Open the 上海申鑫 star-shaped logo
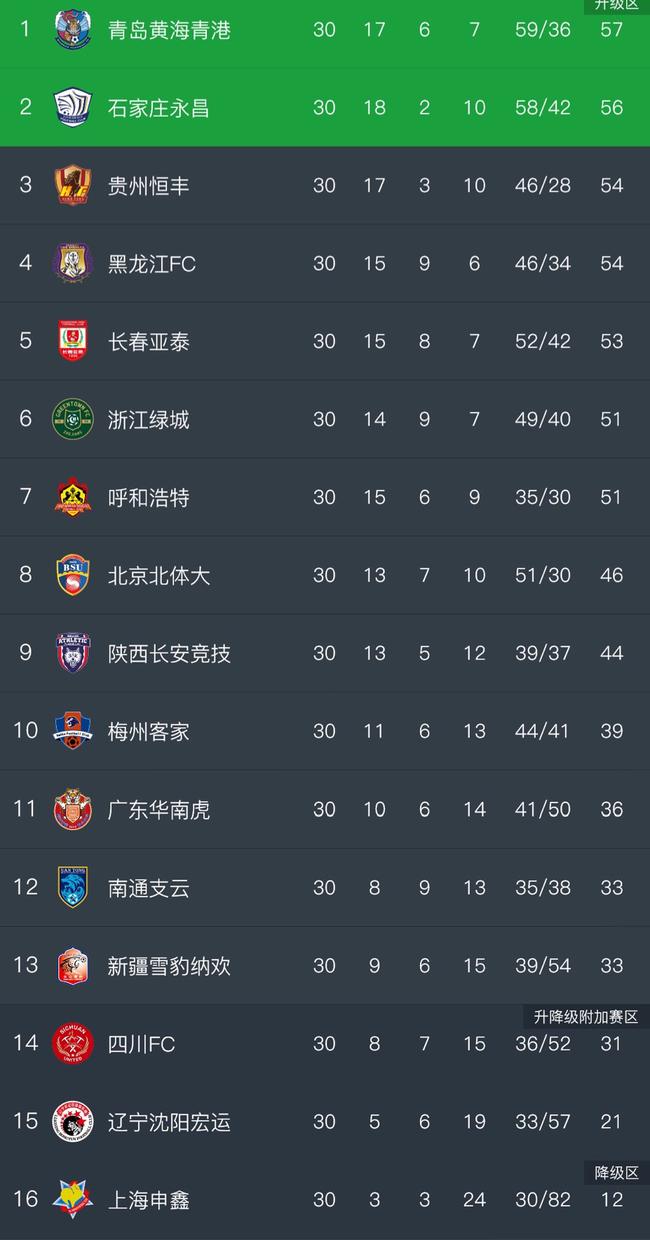 point(72,1200)
